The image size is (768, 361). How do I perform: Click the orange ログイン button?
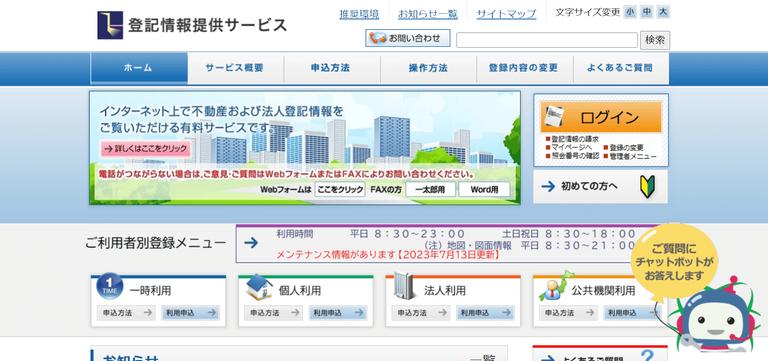point(601,117)
